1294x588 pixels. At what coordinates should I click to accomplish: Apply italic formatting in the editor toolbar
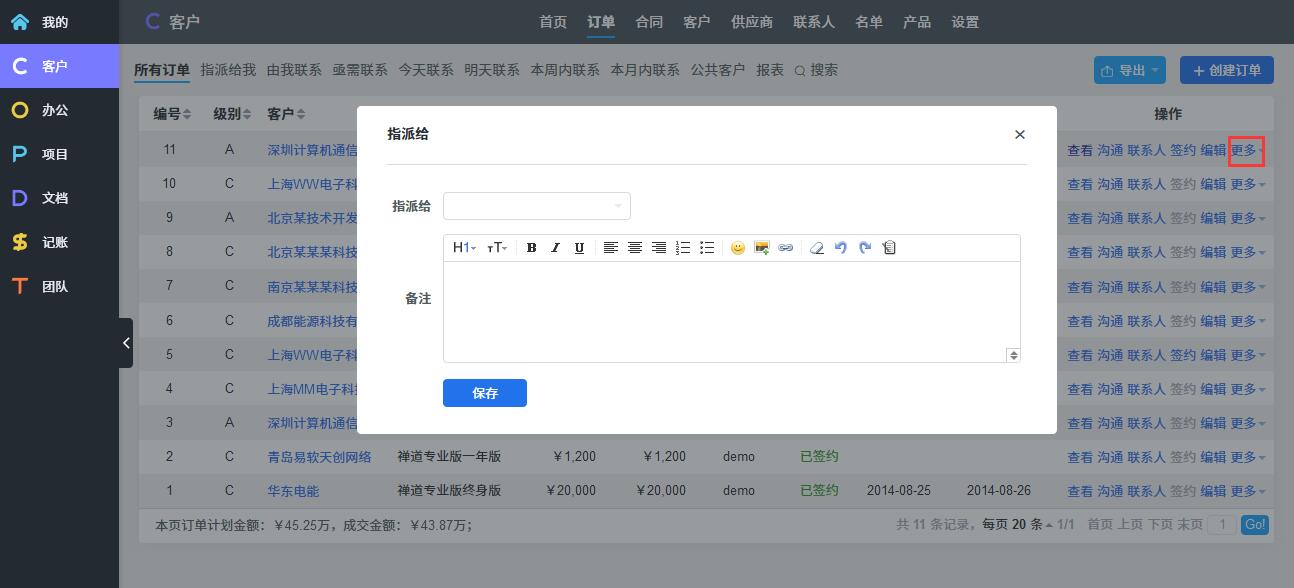pos(555,248)
